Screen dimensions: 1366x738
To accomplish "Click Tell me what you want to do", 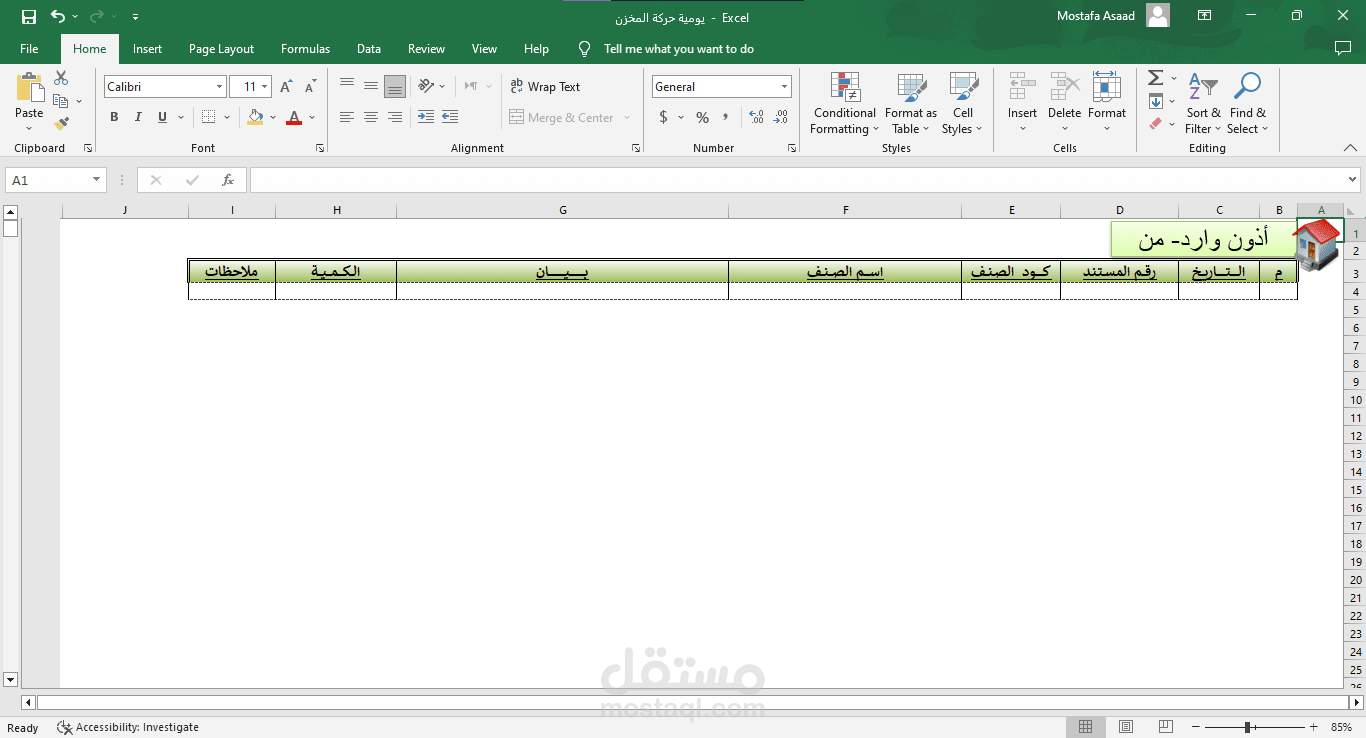I will 679,49.
